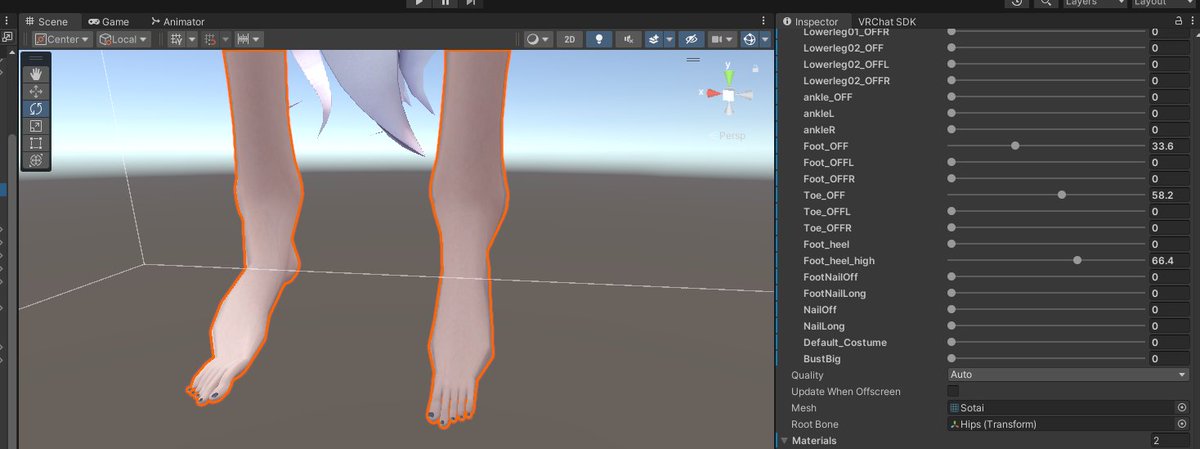Adjust the Foot_OFF blendshape slider
1200x449 pixels.
pyautogui.click(x=1047, y=146)
